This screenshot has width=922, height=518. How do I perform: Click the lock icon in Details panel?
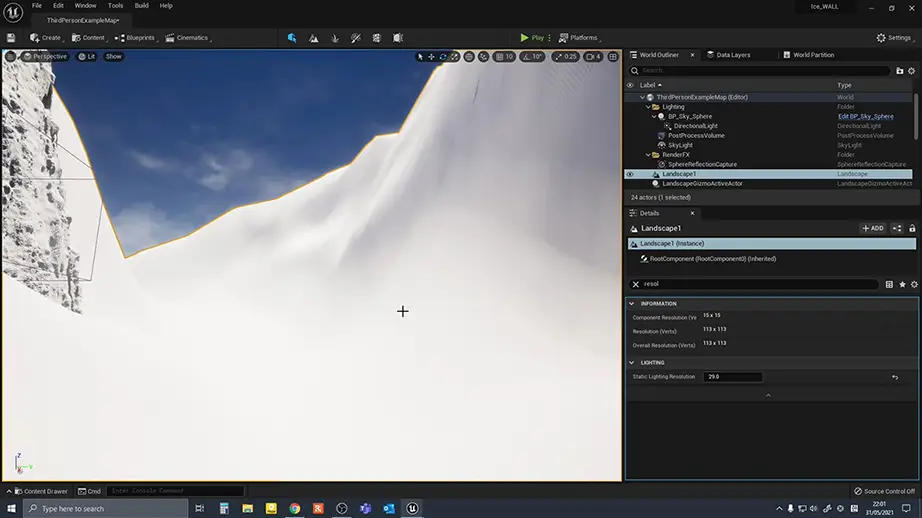911,228
